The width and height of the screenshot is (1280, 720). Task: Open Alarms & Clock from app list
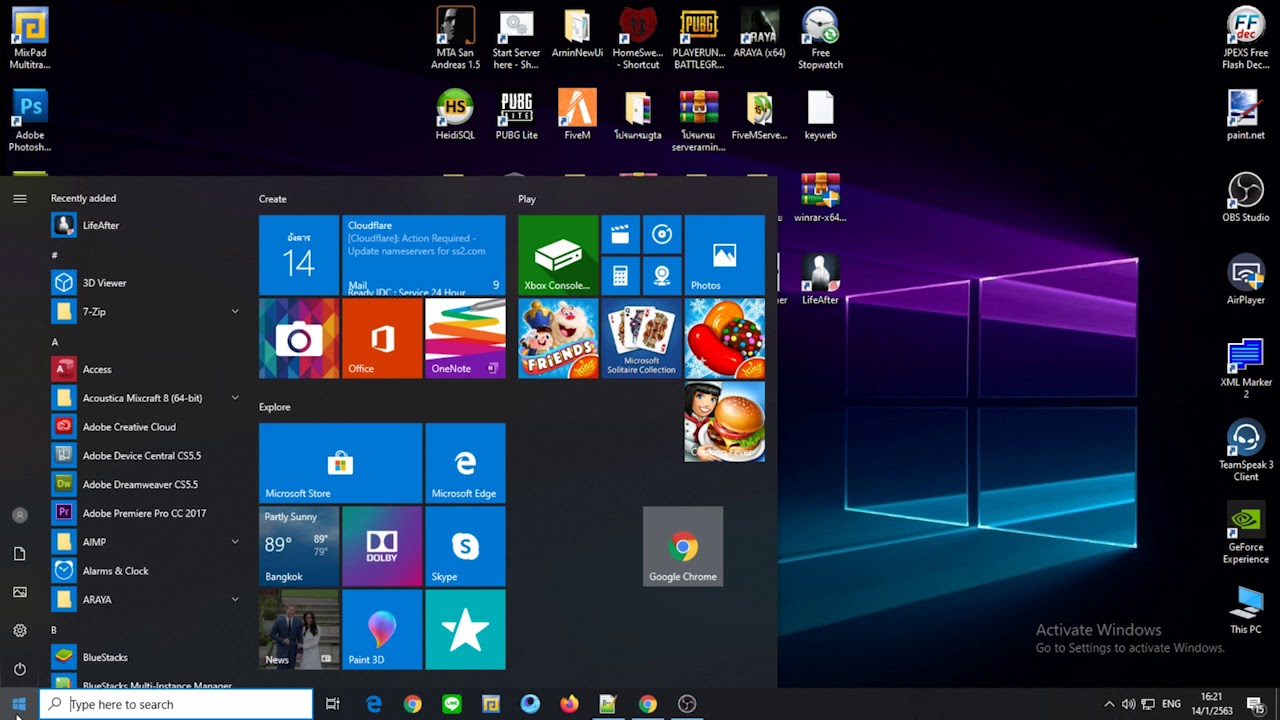point(147,571)
